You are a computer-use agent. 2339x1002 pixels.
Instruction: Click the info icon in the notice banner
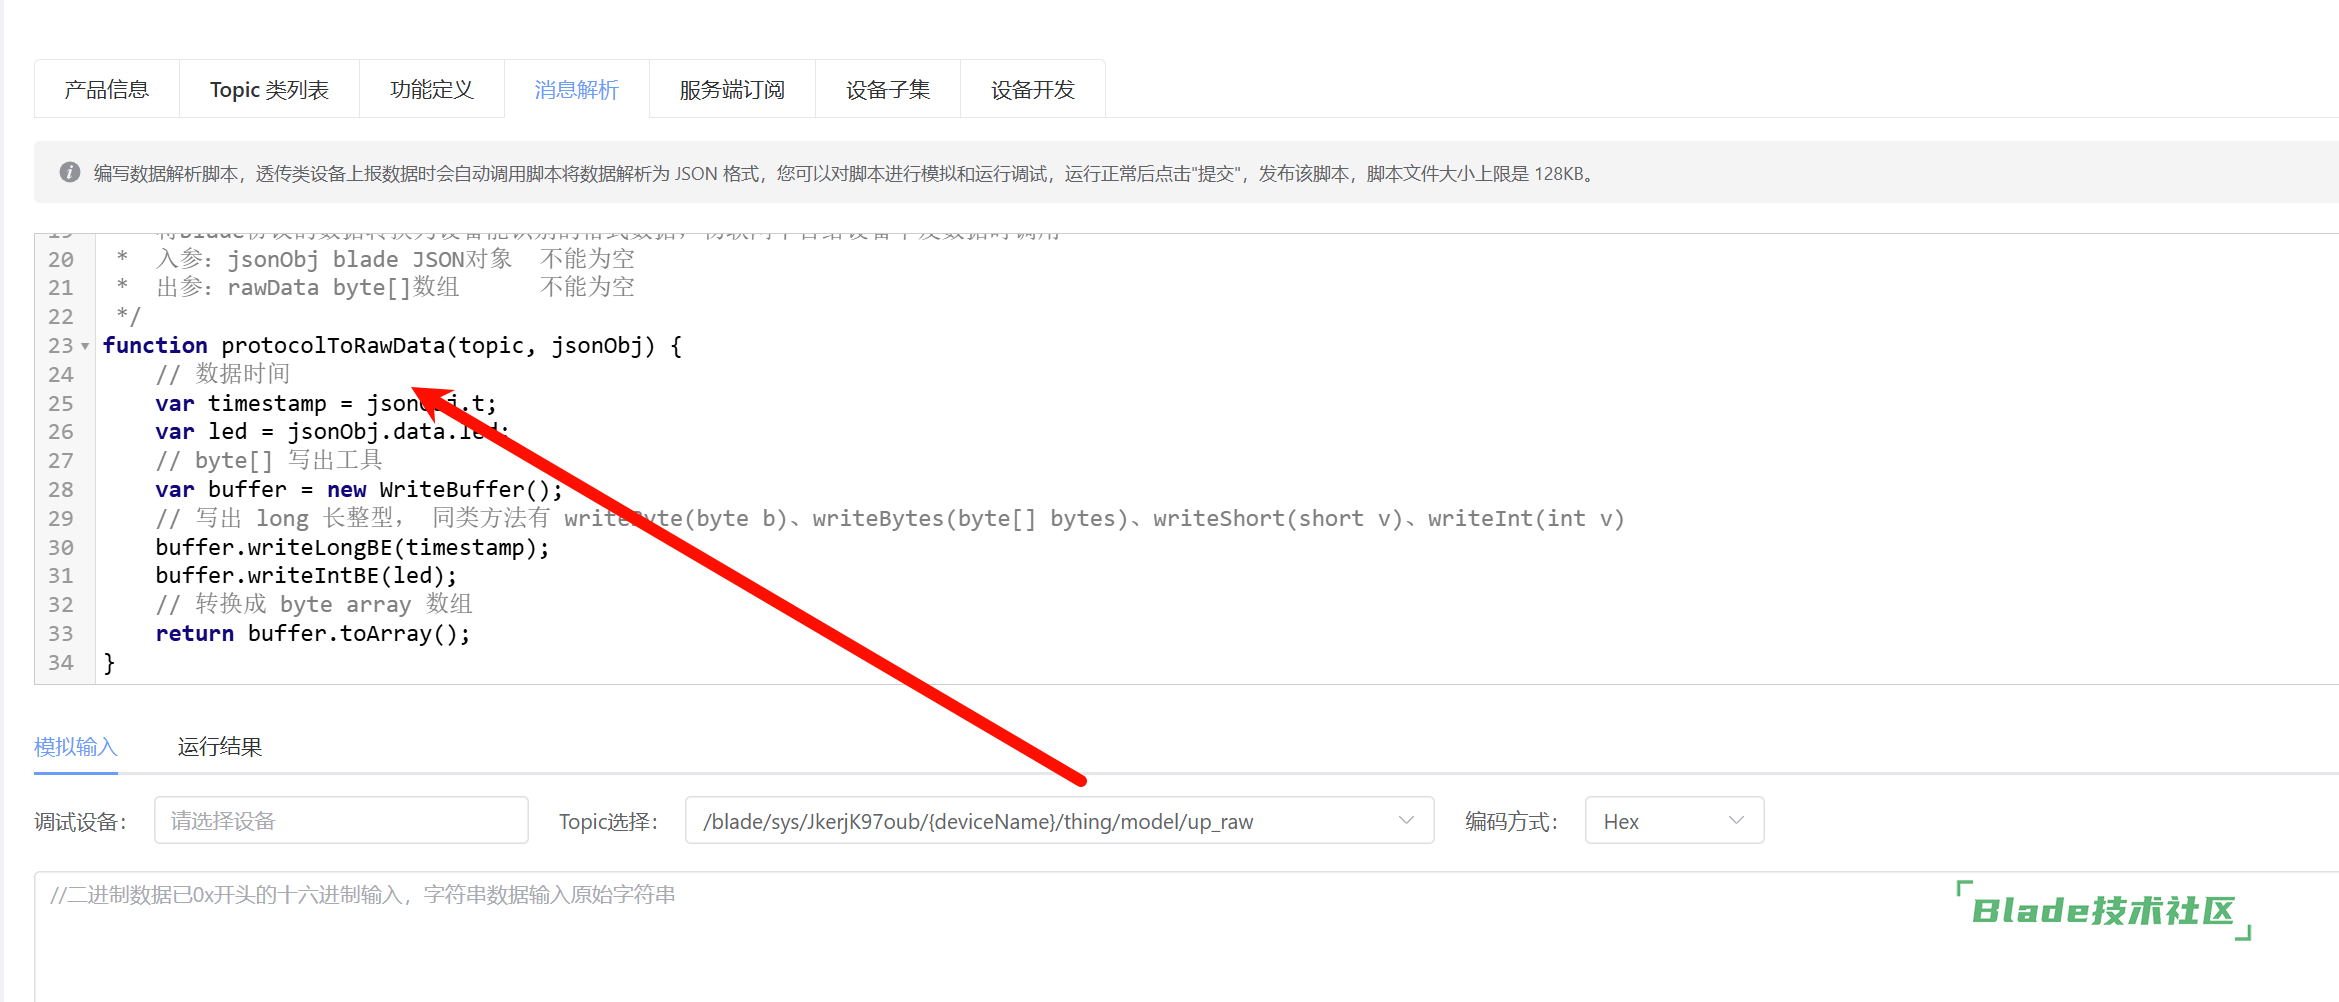point(69,173)
